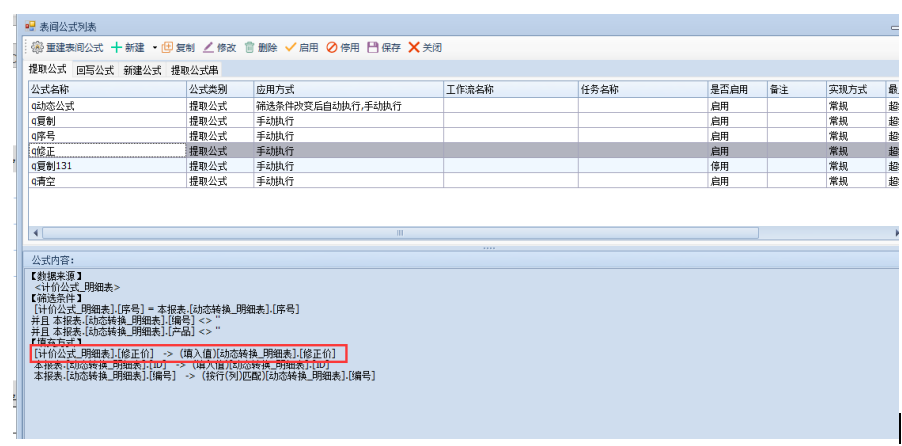
Task: Click the left arrow of horizontal scrollbar
Action: click(36, 233)
